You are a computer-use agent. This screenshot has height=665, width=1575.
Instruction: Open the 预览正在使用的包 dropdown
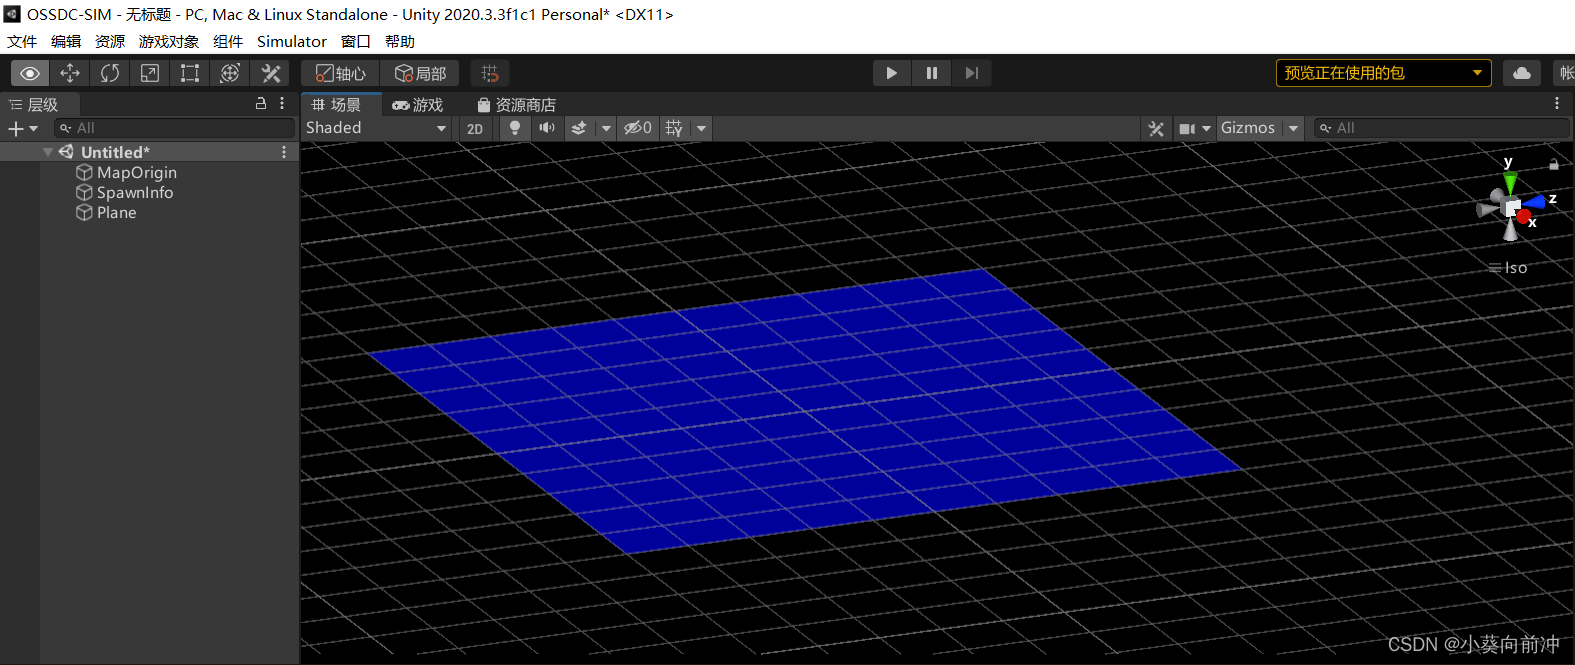coord(1384,73)
